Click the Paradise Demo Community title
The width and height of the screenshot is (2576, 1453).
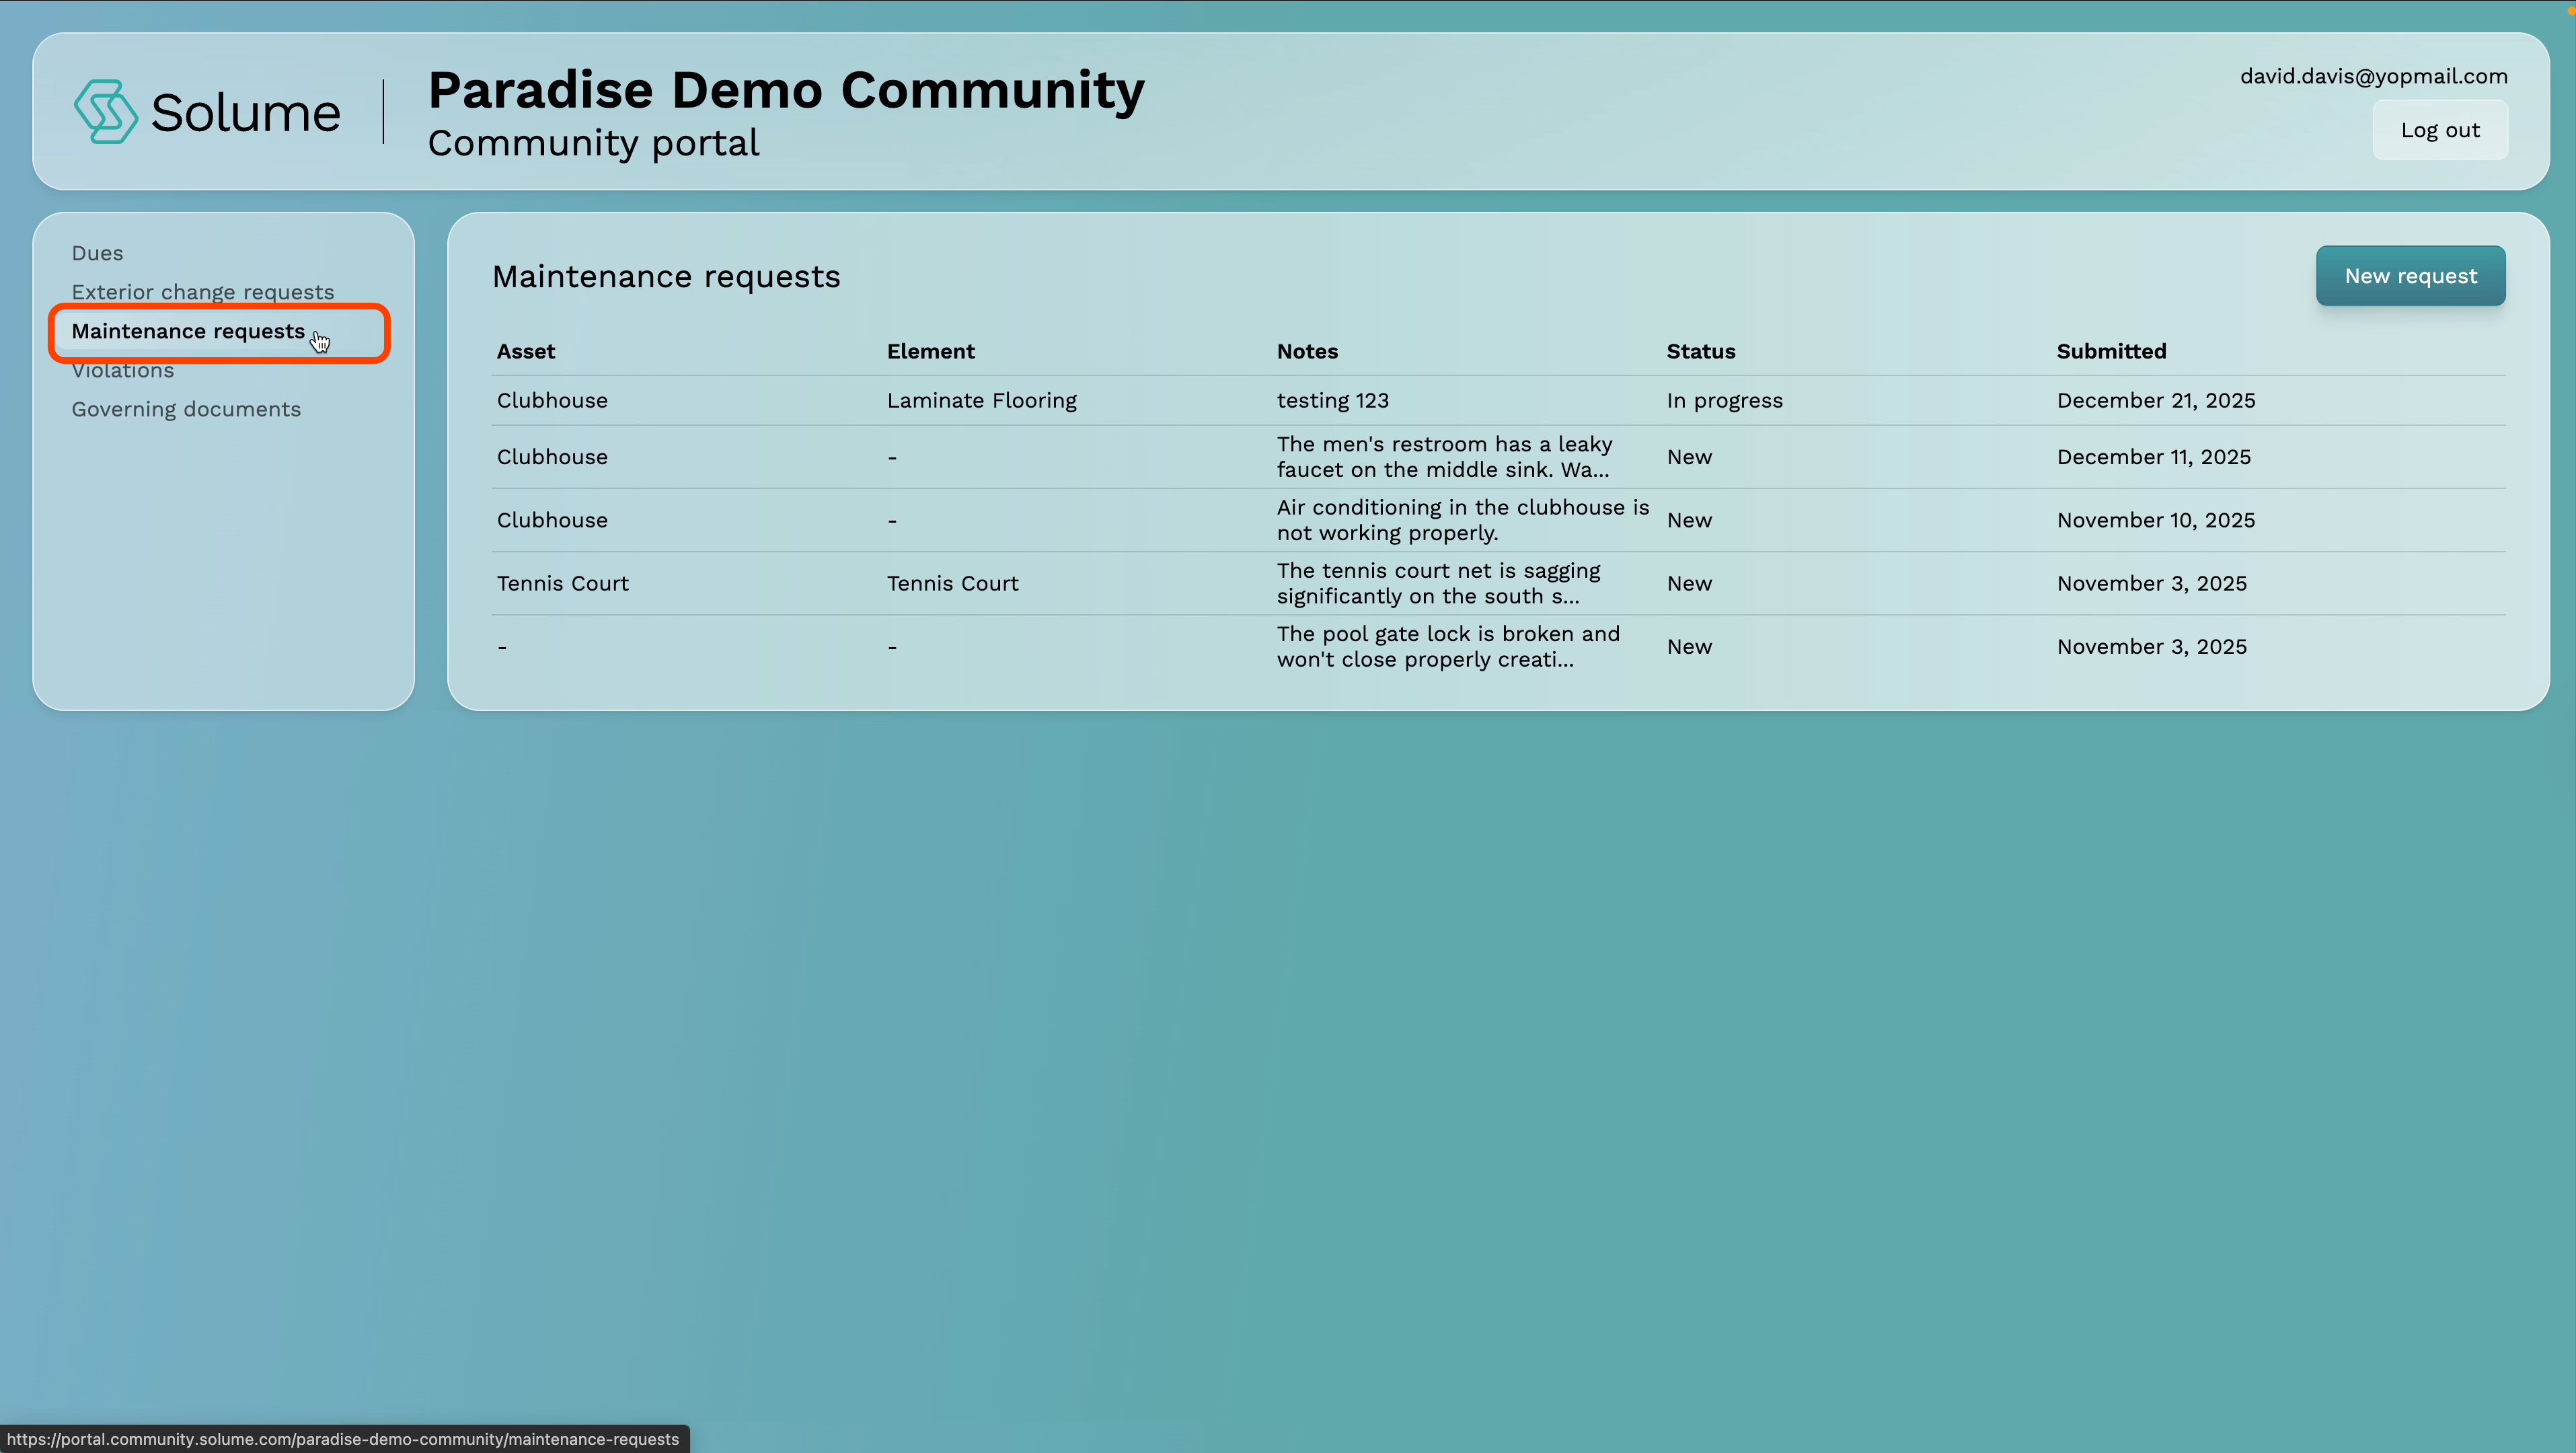(x=786, y=90)
